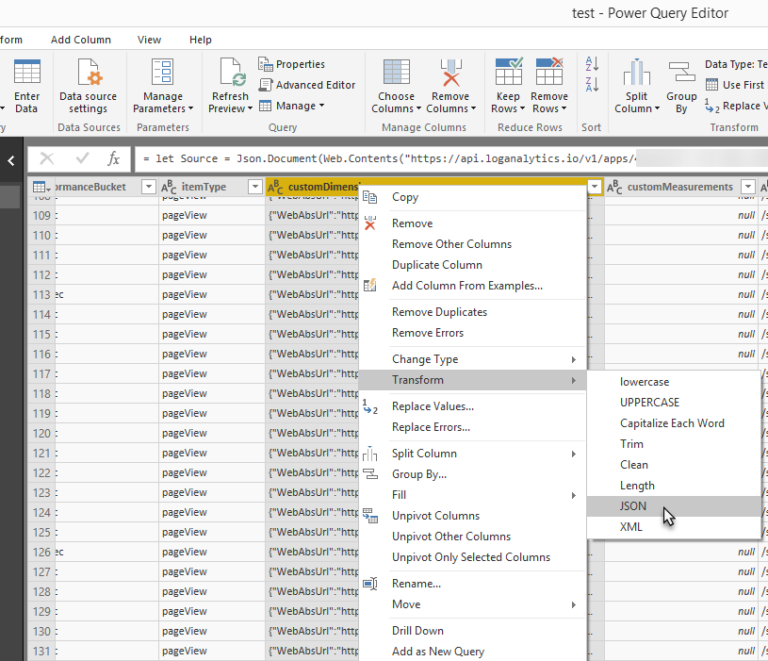Open the itemType column filter dropdown
The width and height of the screenshot is (768, 661).
pos(255,187)
